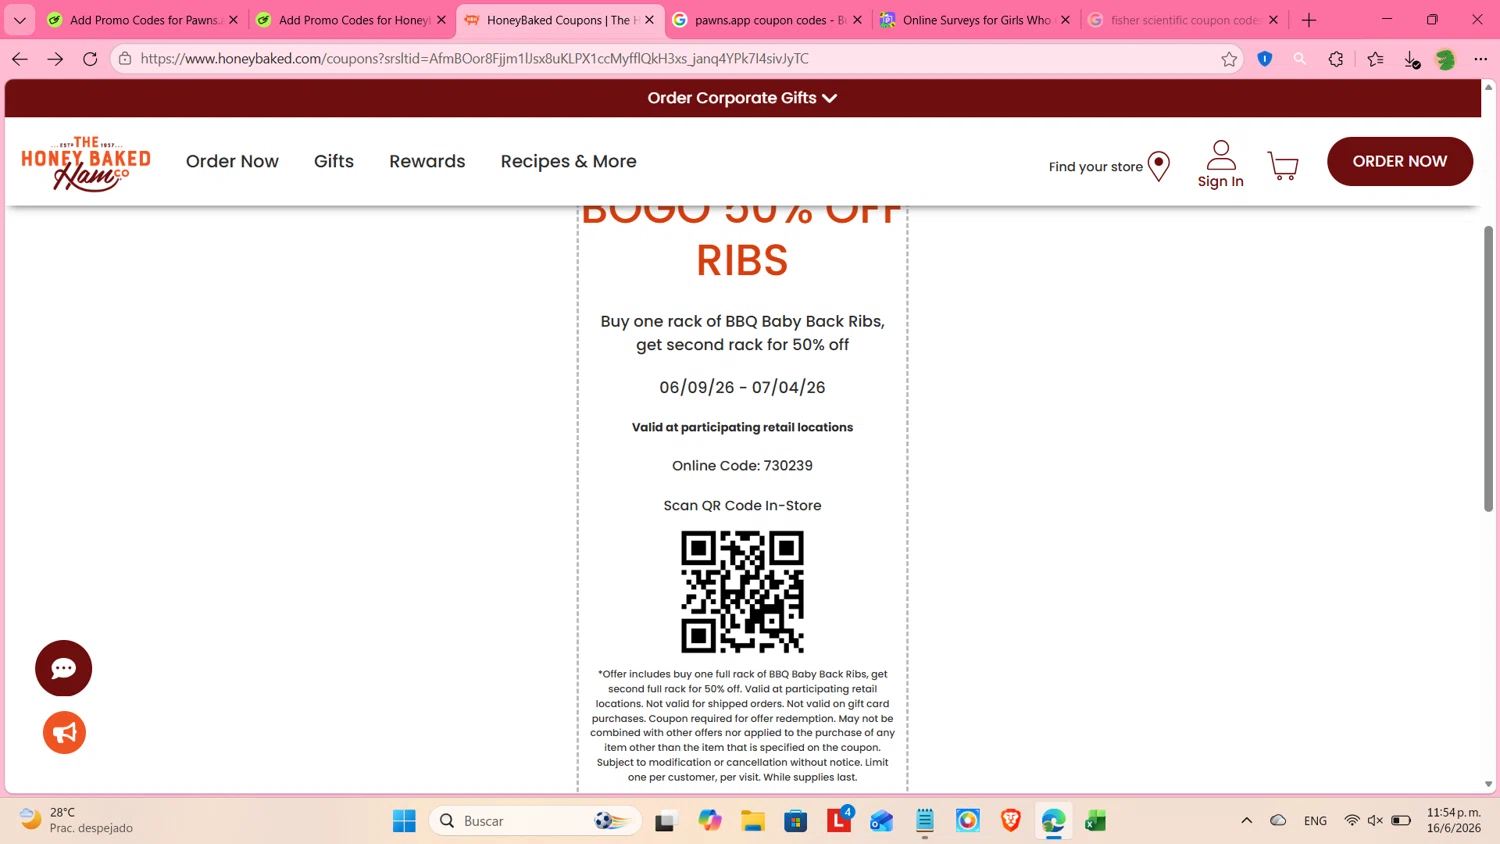Open Windows Start menu
Image resolution: width=1500 pixels, height=844 pixels.
click(404, 821)
